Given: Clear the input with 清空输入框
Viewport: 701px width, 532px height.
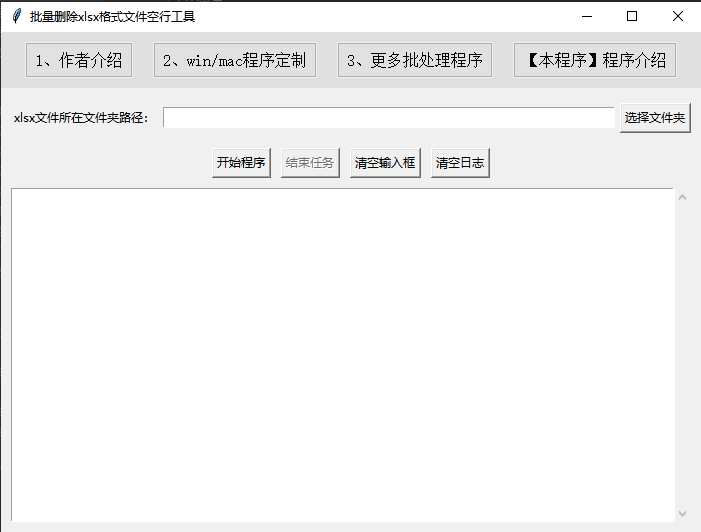Looking at the screenshot, I should tap(385, 163).
